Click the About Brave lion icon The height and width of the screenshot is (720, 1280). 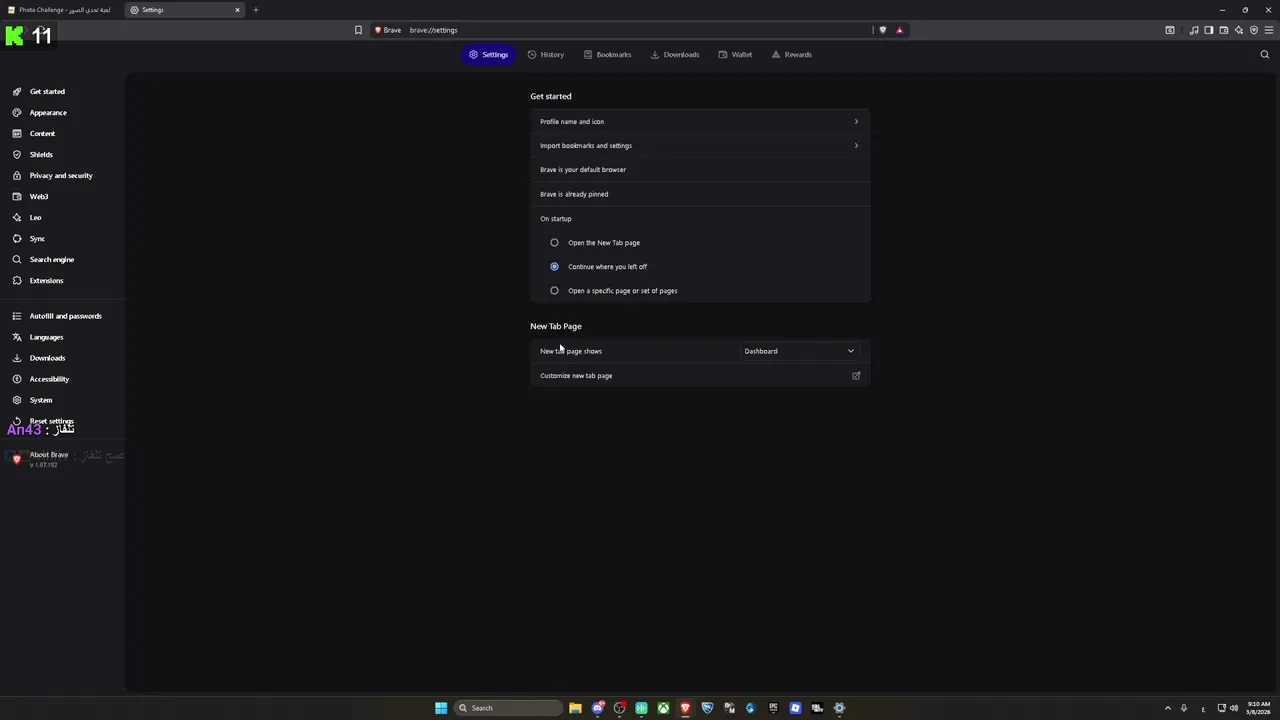(x=17, y=459)
